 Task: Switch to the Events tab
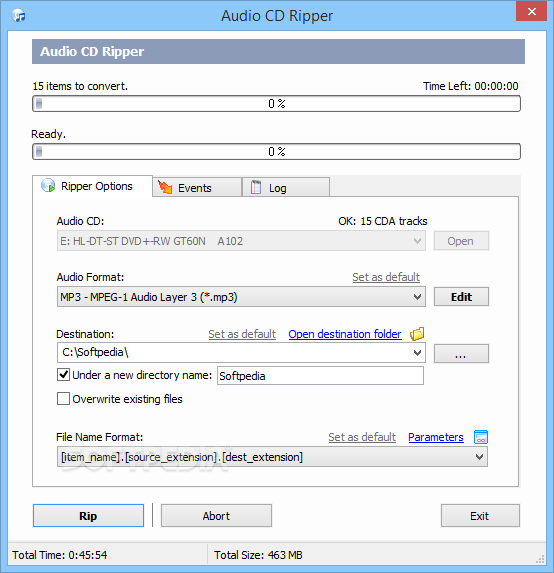(x=197, y=187)
